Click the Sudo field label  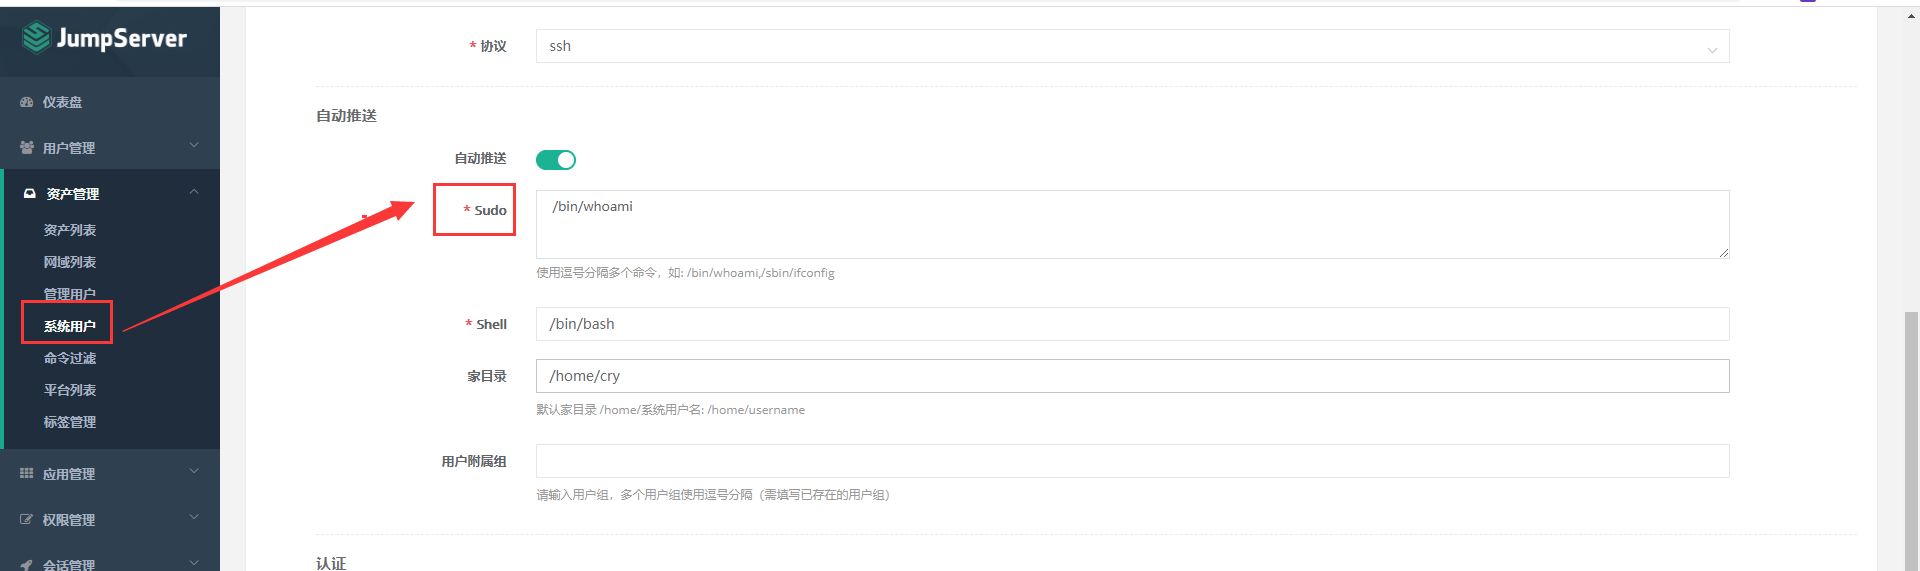(x=490, y=210)
